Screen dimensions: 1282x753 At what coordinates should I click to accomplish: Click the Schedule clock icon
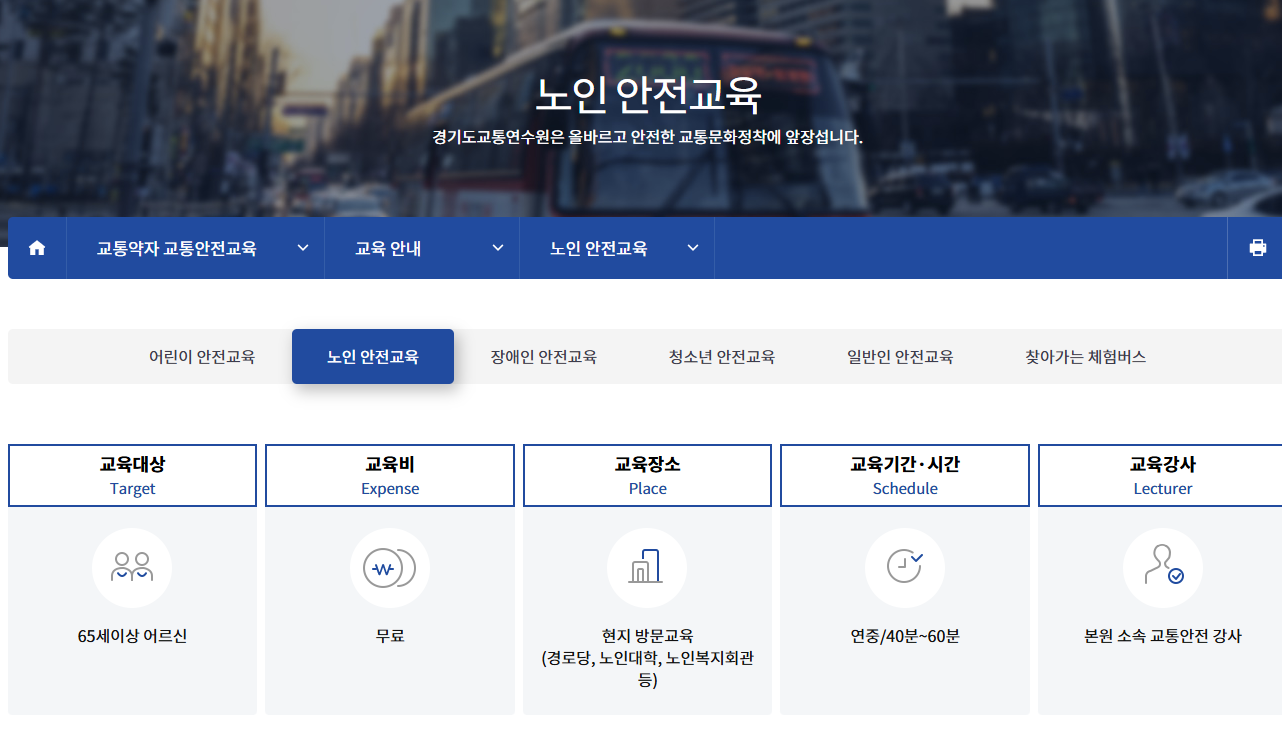905,568
